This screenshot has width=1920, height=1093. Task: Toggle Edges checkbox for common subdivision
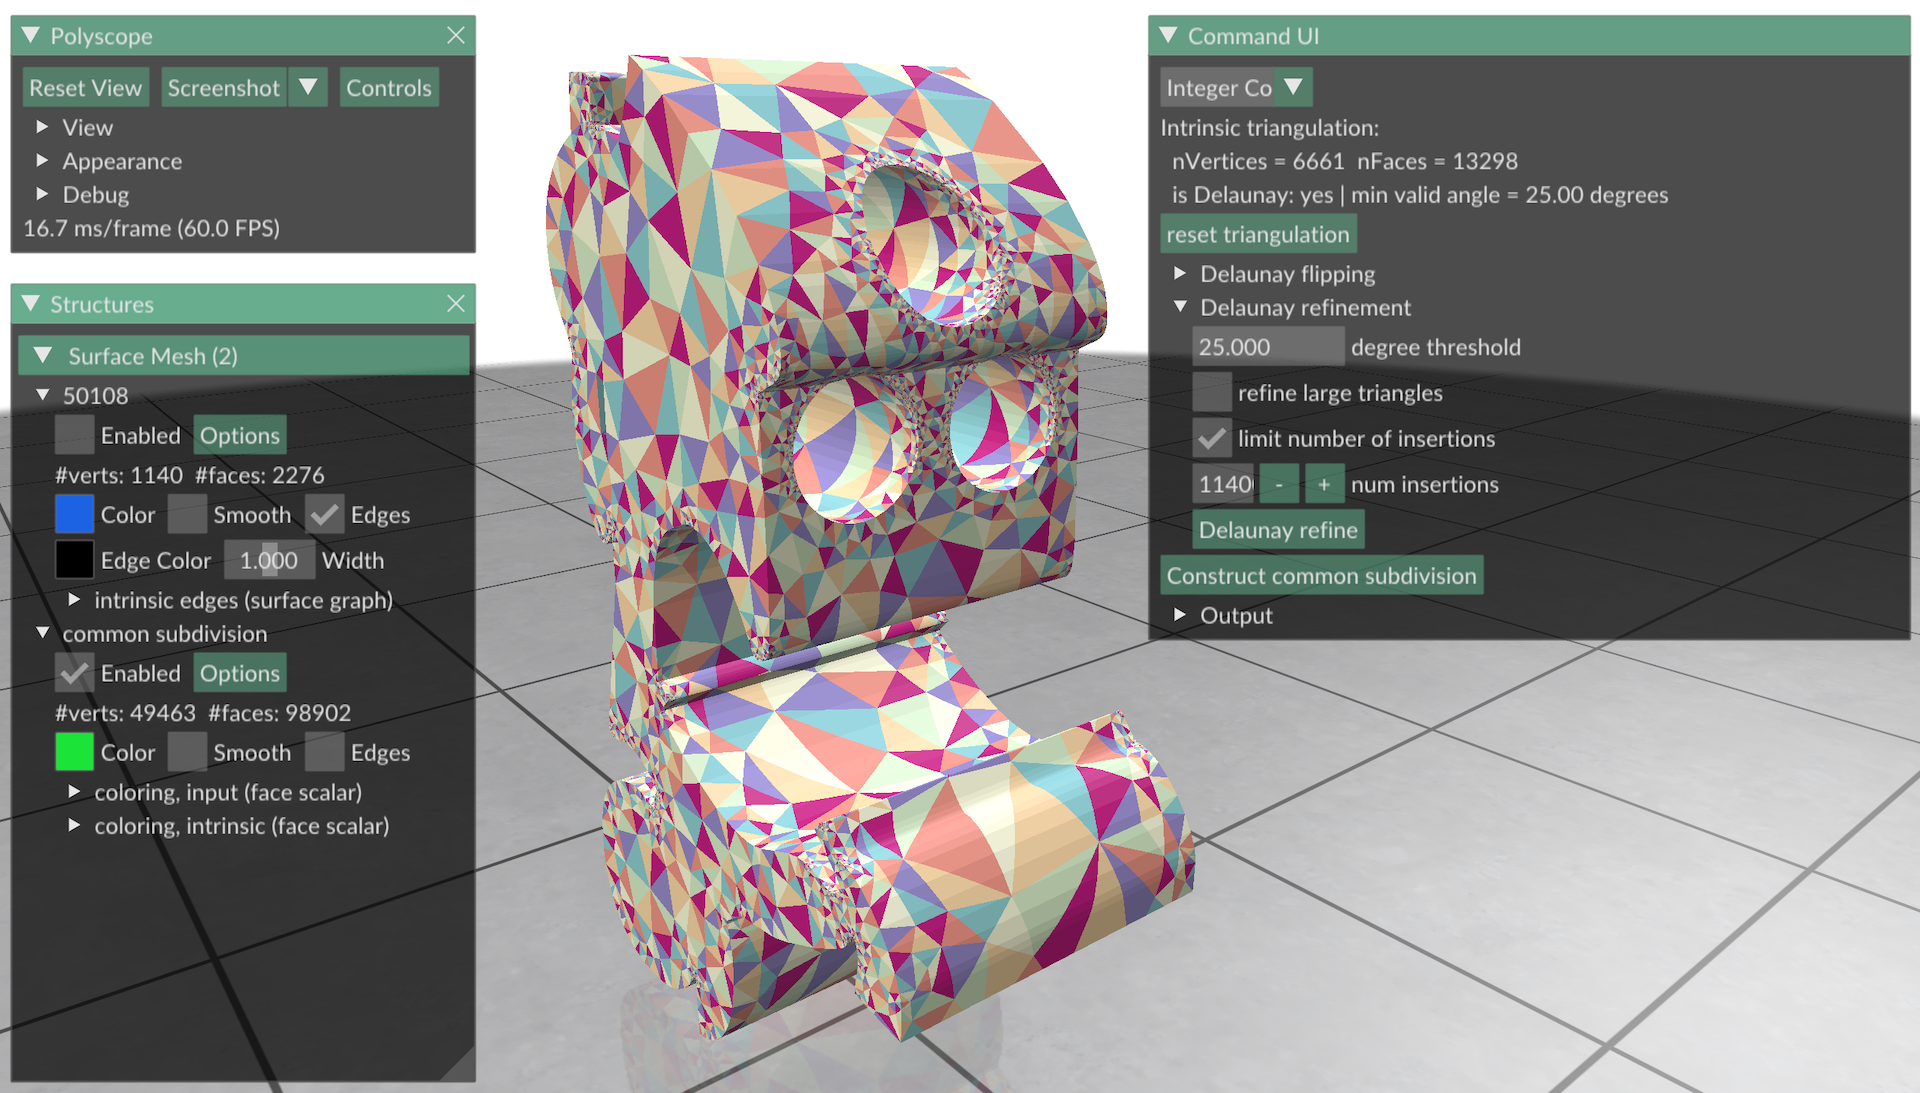[x=325, y=753]
